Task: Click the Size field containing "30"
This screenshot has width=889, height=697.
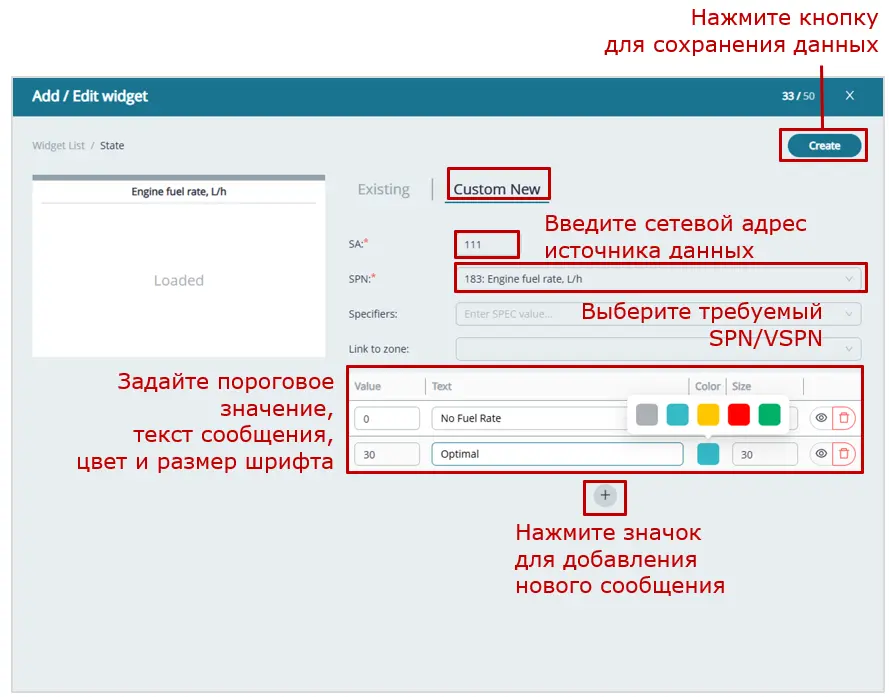Action: click(x=763, y=453)
